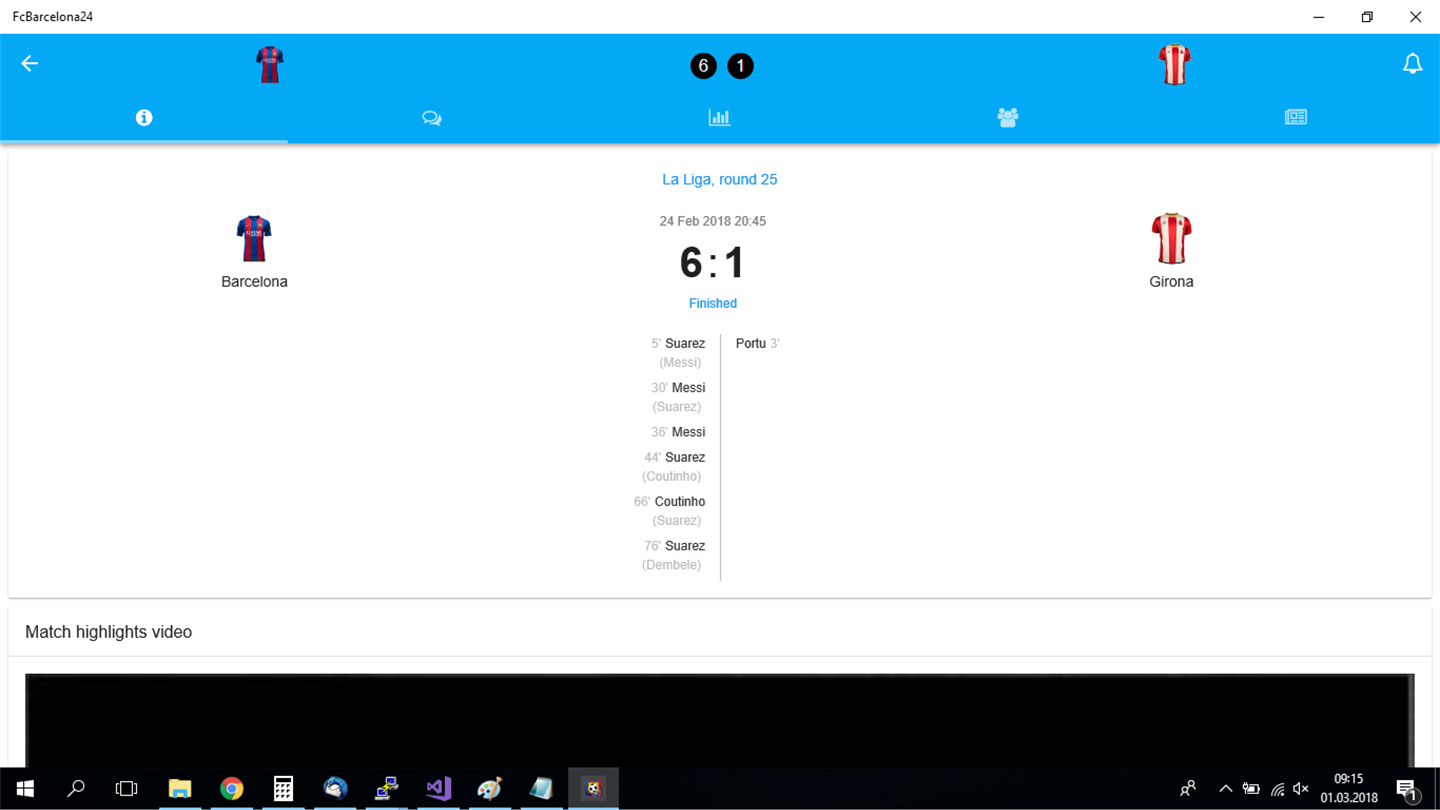Click the 76' Suarez goal entry
This screenshot has height=810, width=1440.
[675, 546]
